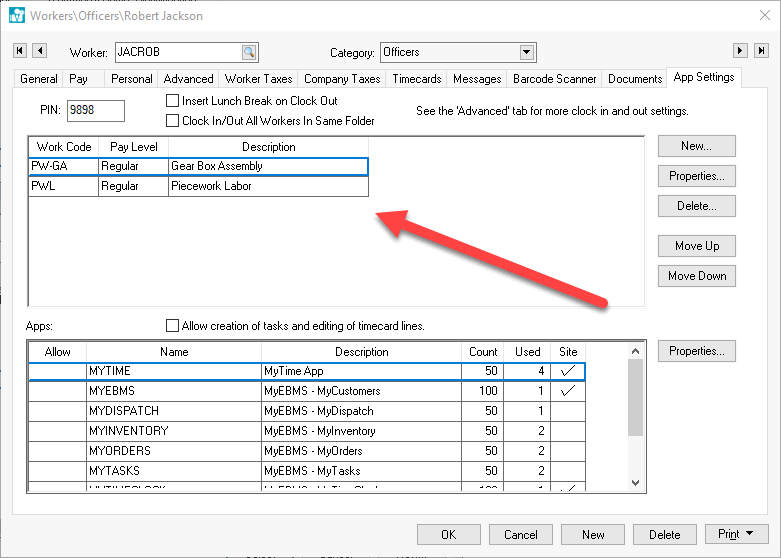Click the PIN input field
Image resolution: width=781 pixels, height=558 pixels.
[x=95, y=111]
